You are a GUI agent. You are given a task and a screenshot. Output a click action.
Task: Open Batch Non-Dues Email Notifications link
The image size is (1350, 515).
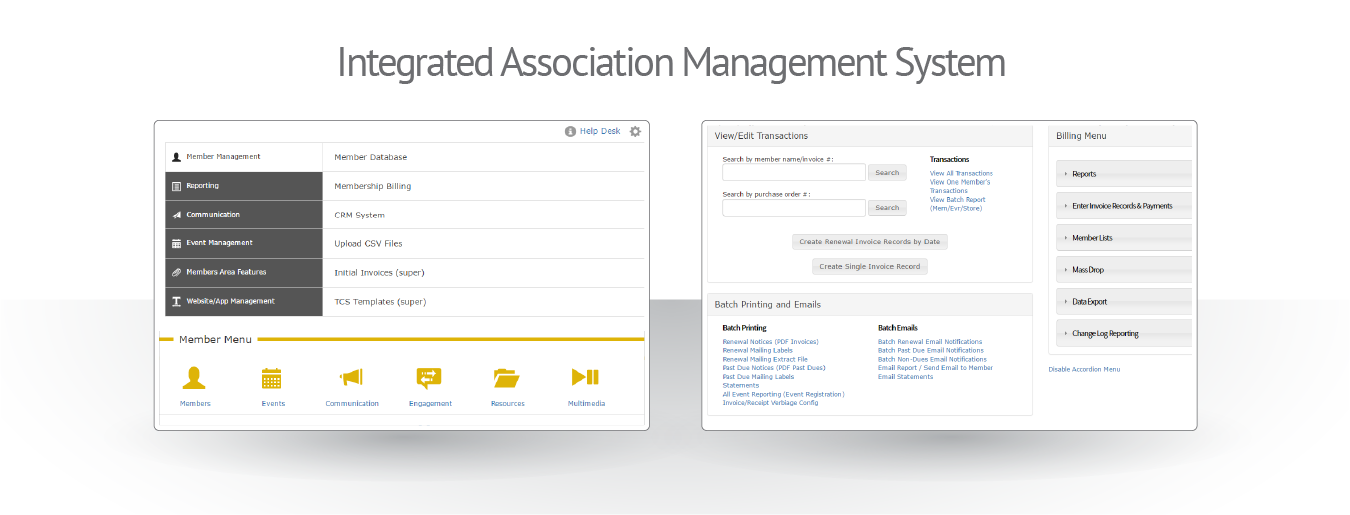point(932,359)
